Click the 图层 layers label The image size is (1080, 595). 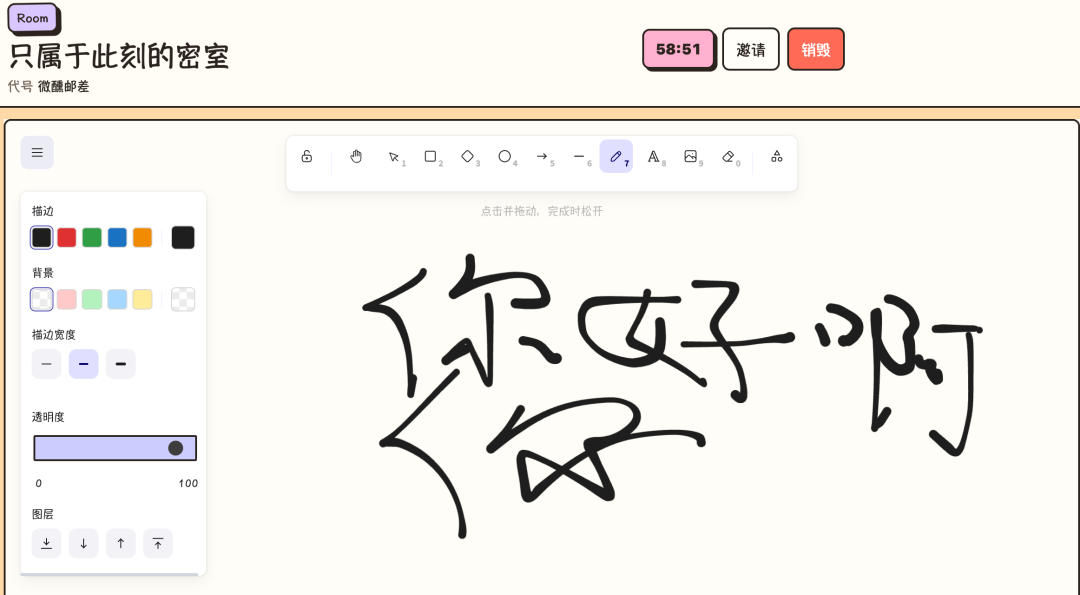point(43,514)
